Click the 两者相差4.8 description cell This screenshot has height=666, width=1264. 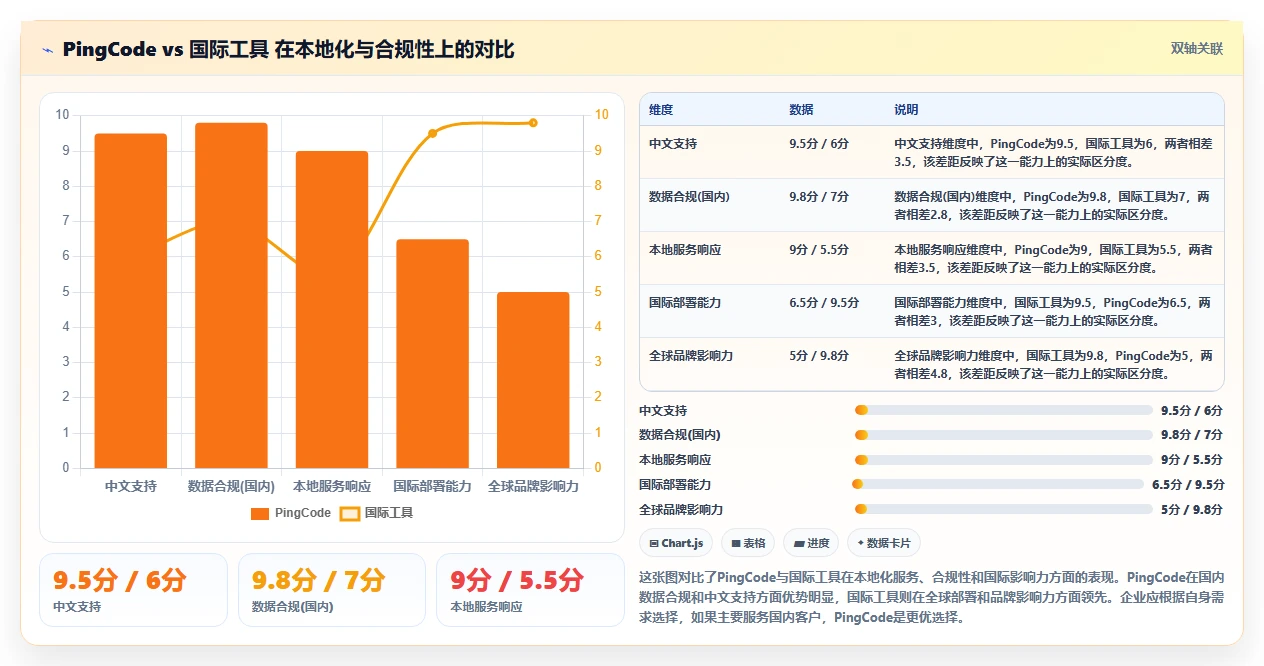[x=1054, y=365]
